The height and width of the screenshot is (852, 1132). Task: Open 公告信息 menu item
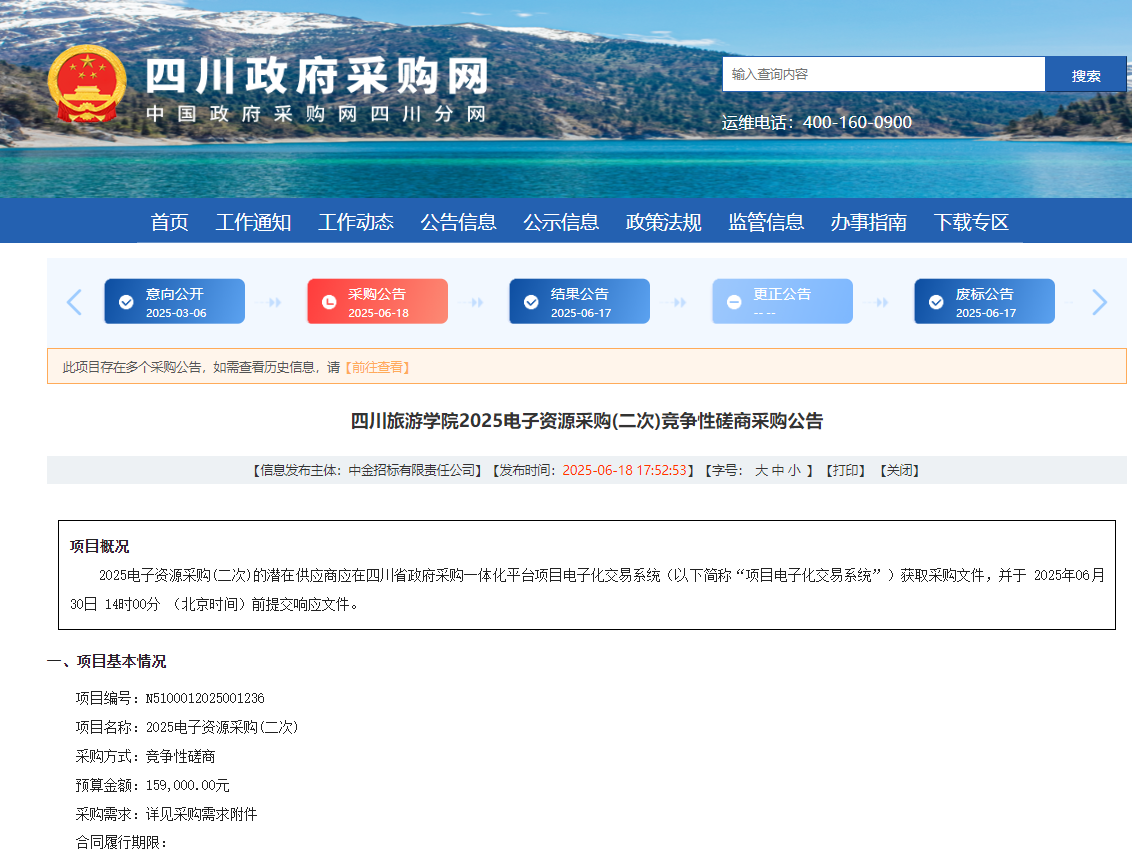point(458,222)
